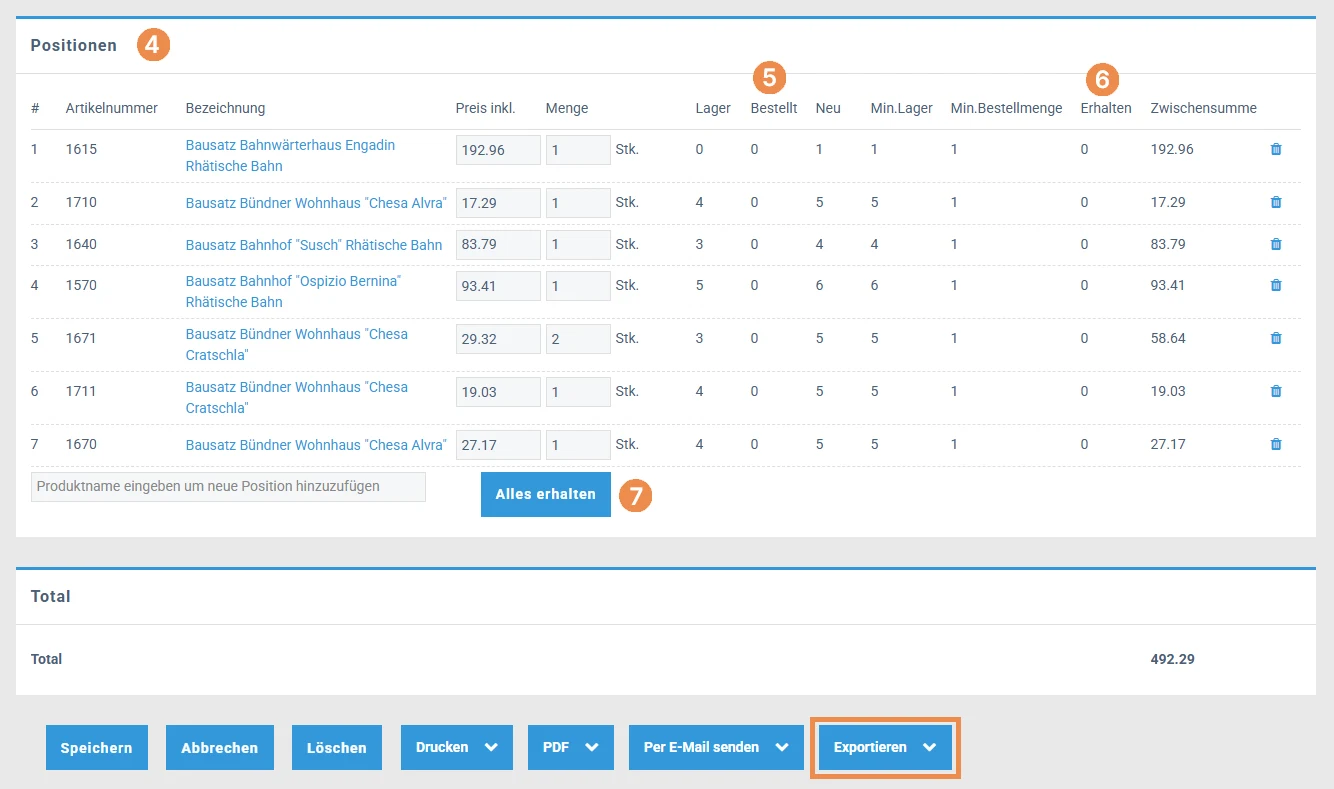Remove article 1670 row via trash icon
The height and width of the screenshot is (789, 1334).
tap(1275, 444)
